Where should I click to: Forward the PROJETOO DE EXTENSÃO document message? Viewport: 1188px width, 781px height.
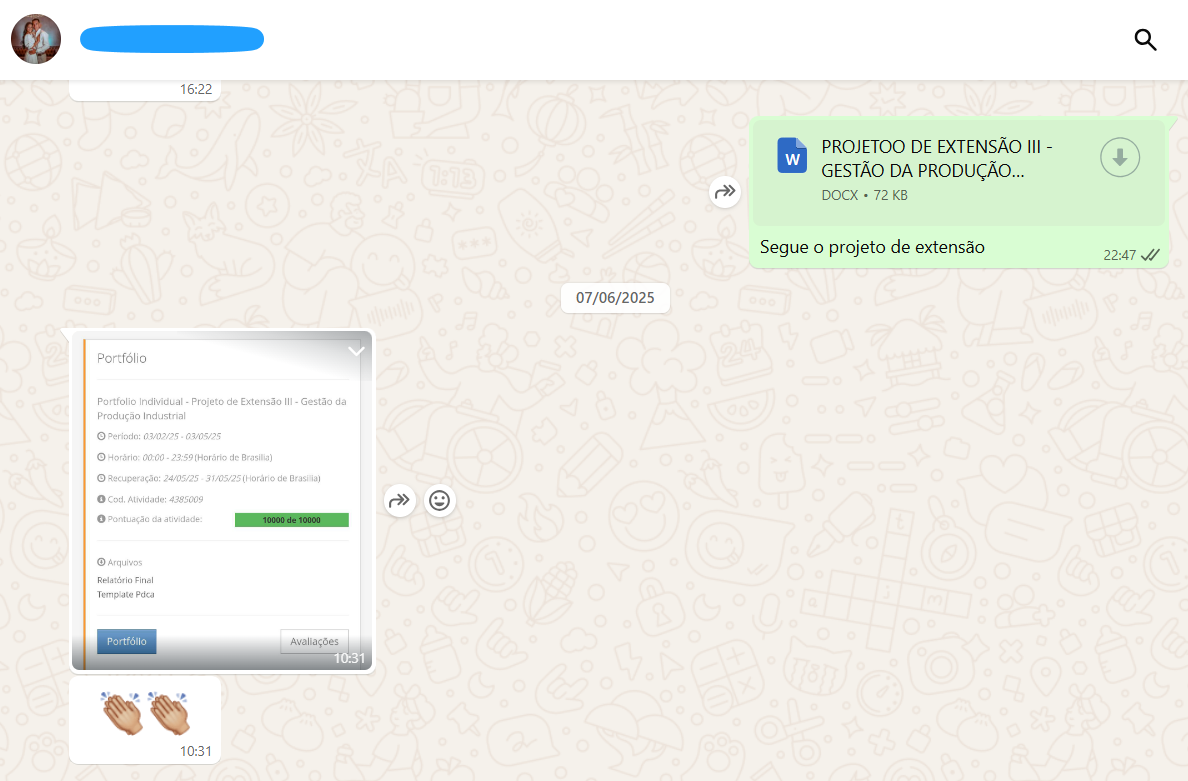click(725, 191)
